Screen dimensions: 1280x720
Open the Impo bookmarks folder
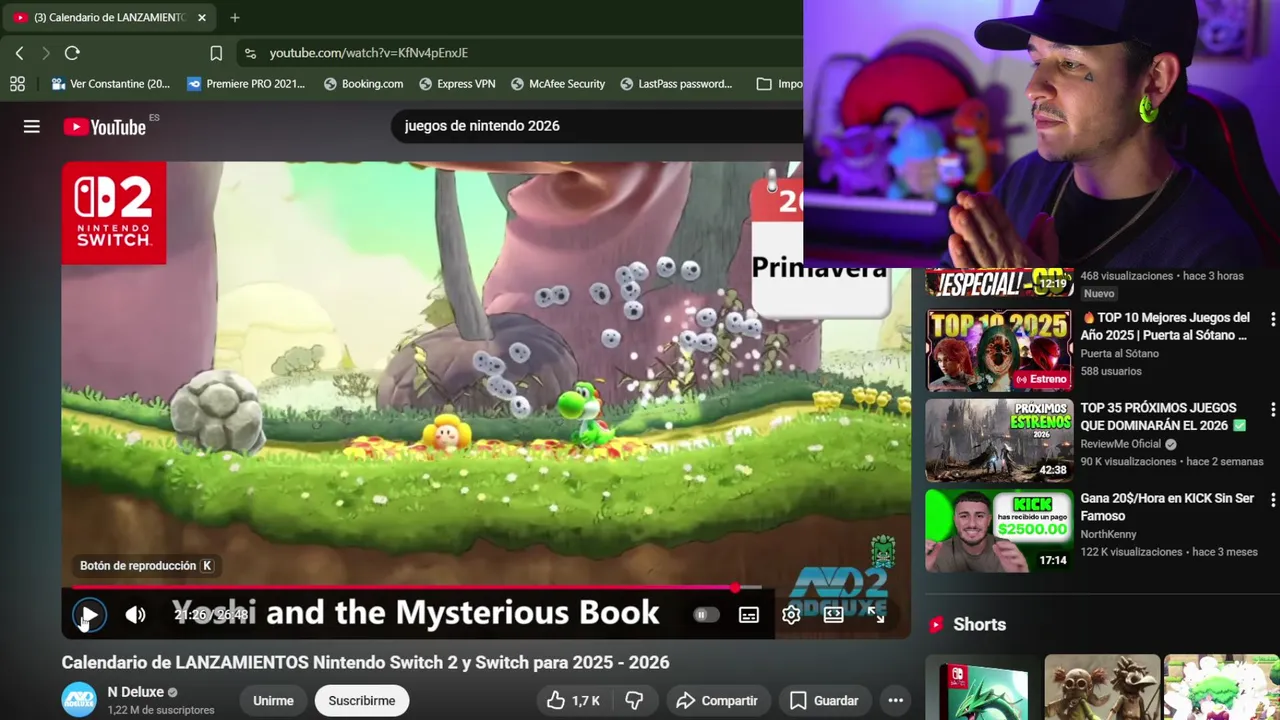pyautogui.click(x=780, y=84)
